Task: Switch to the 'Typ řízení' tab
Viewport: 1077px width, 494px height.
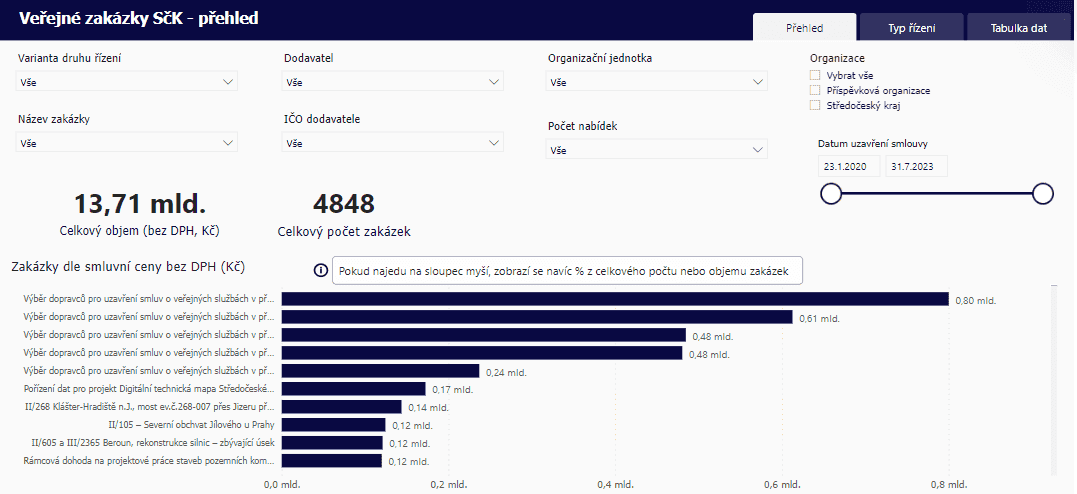Action: 911,28
